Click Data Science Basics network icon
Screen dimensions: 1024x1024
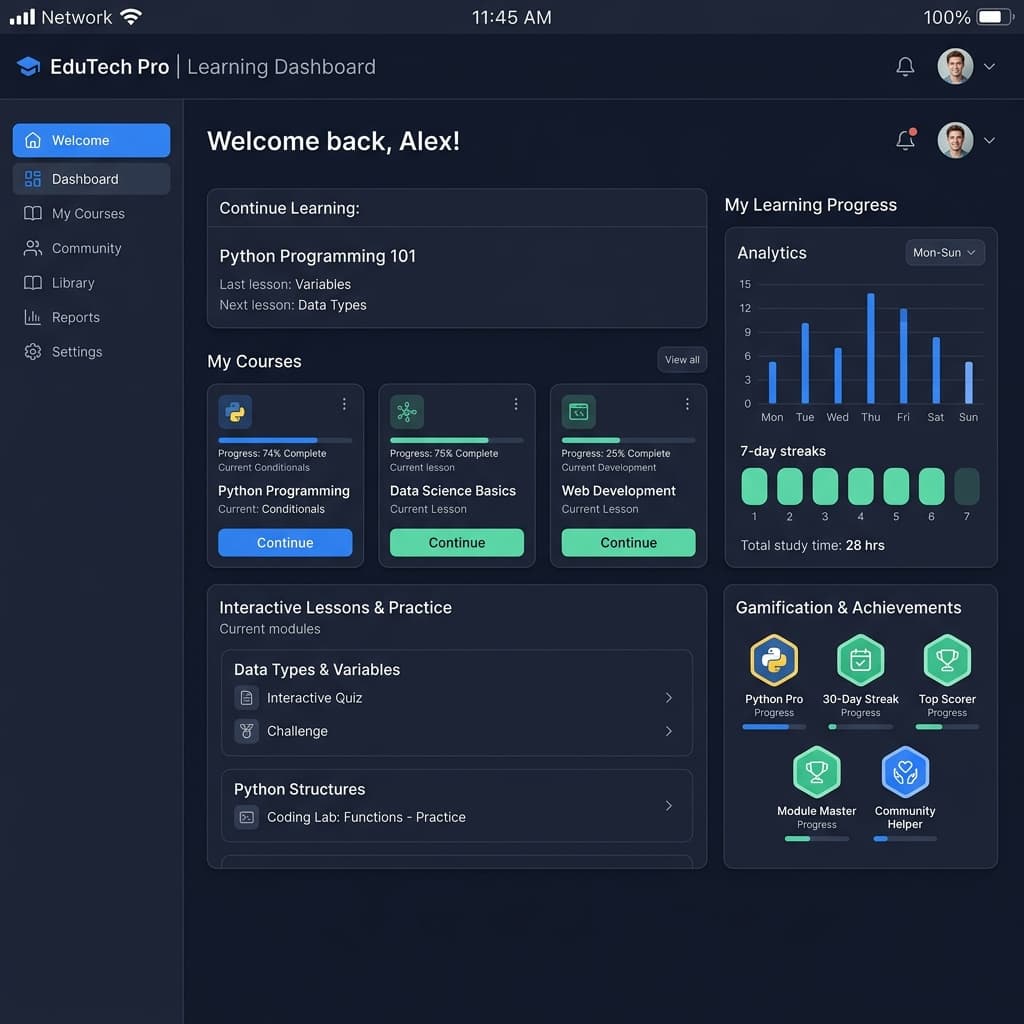[x=407, y=411]
